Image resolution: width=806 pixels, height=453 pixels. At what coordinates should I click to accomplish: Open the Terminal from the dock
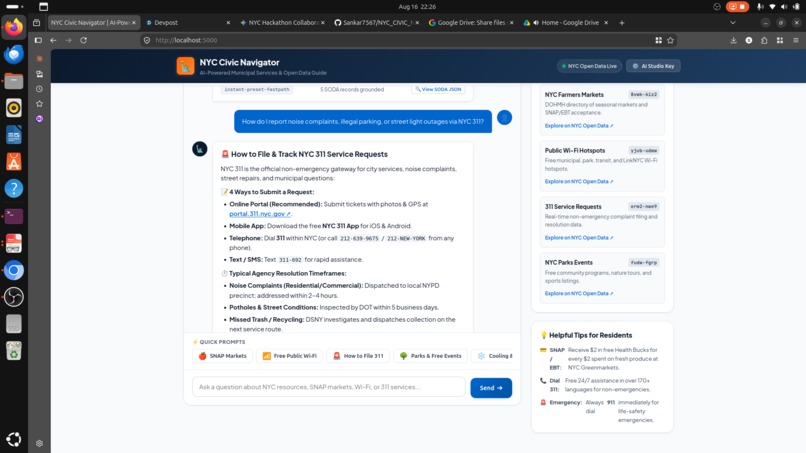14,216
